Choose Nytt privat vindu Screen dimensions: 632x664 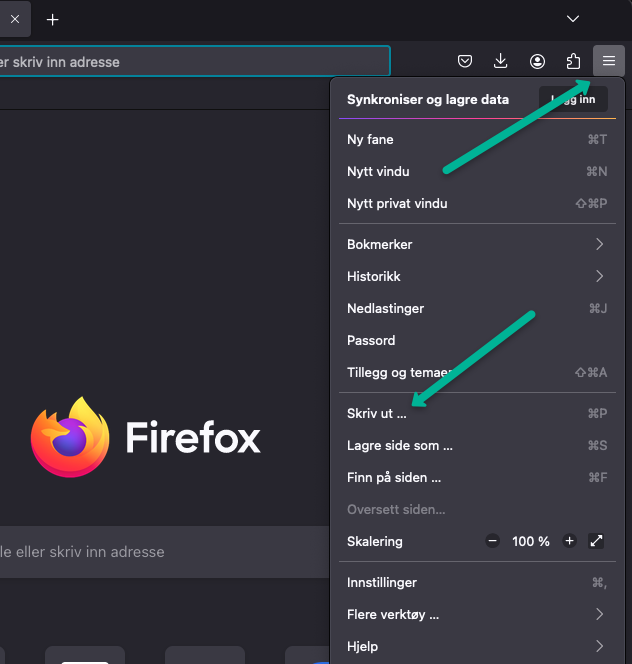(x=397, y=203)
